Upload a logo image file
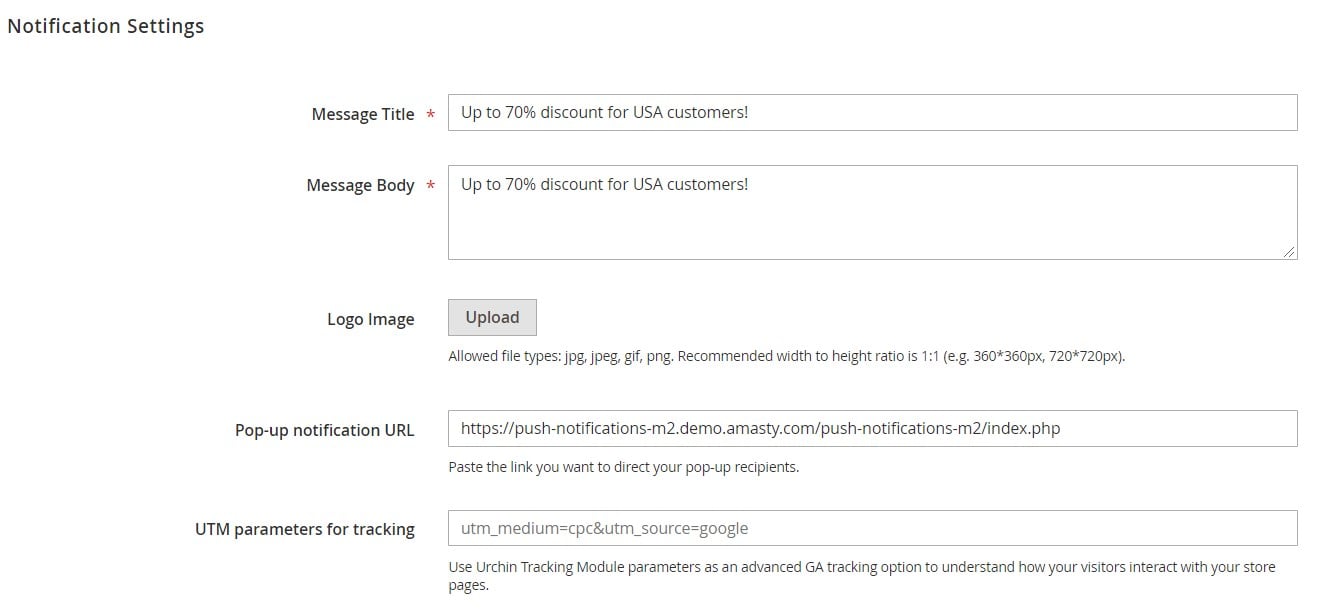The image size is (1319, 614). click(492, 317)
